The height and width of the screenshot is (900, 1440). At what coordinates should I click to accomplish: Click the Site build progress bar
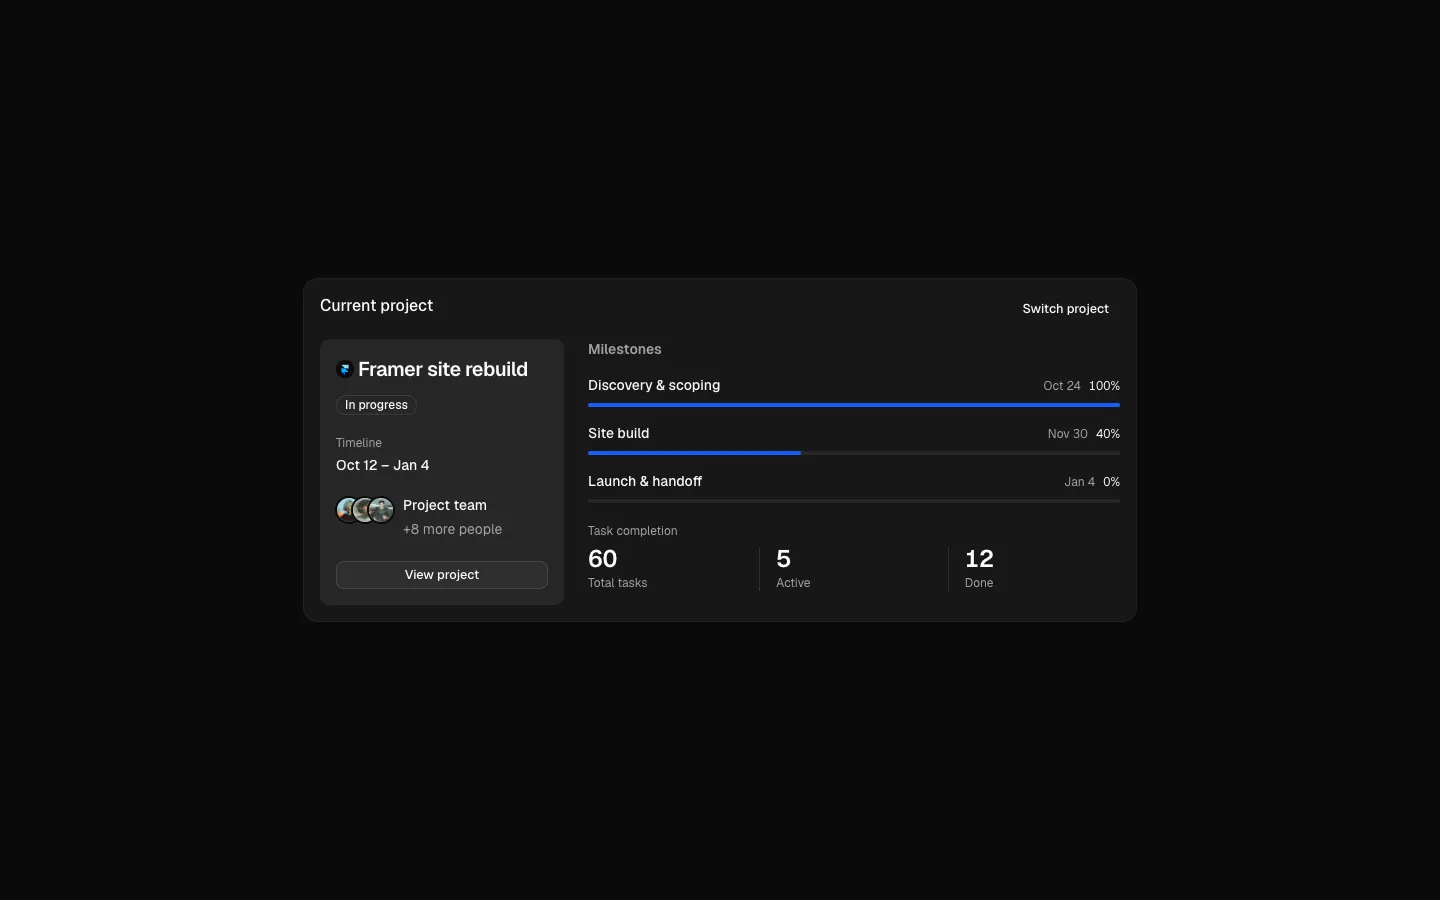point(854,453)
